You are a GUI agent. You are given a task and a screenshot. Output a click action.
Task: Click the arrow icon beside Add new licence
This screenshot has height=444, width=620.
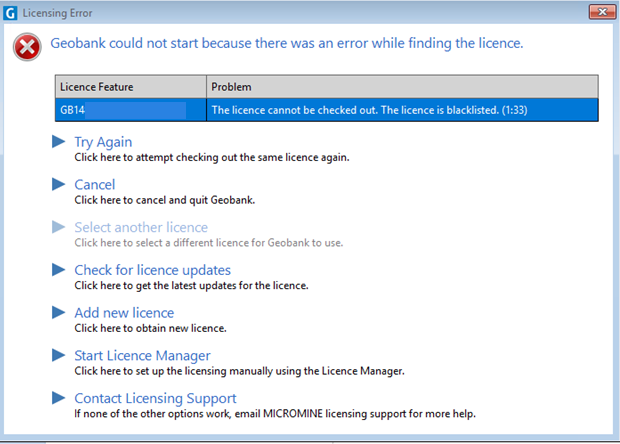tap(58, 313)
